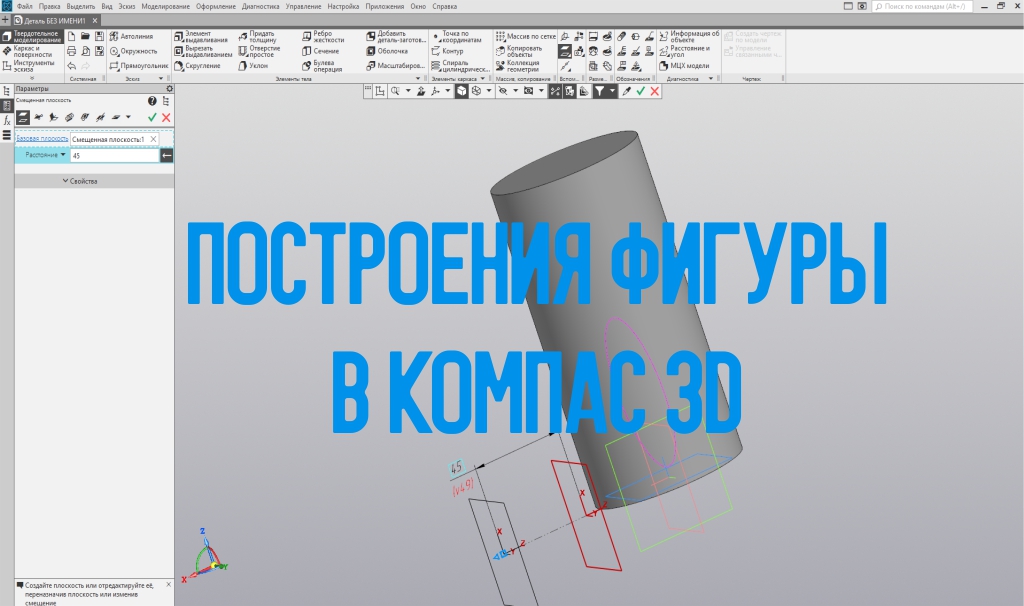The height and width of the screenshot is (606, 1024).
Task: Click the Базовая плоскость link
Action: click(x=42, y=139)
